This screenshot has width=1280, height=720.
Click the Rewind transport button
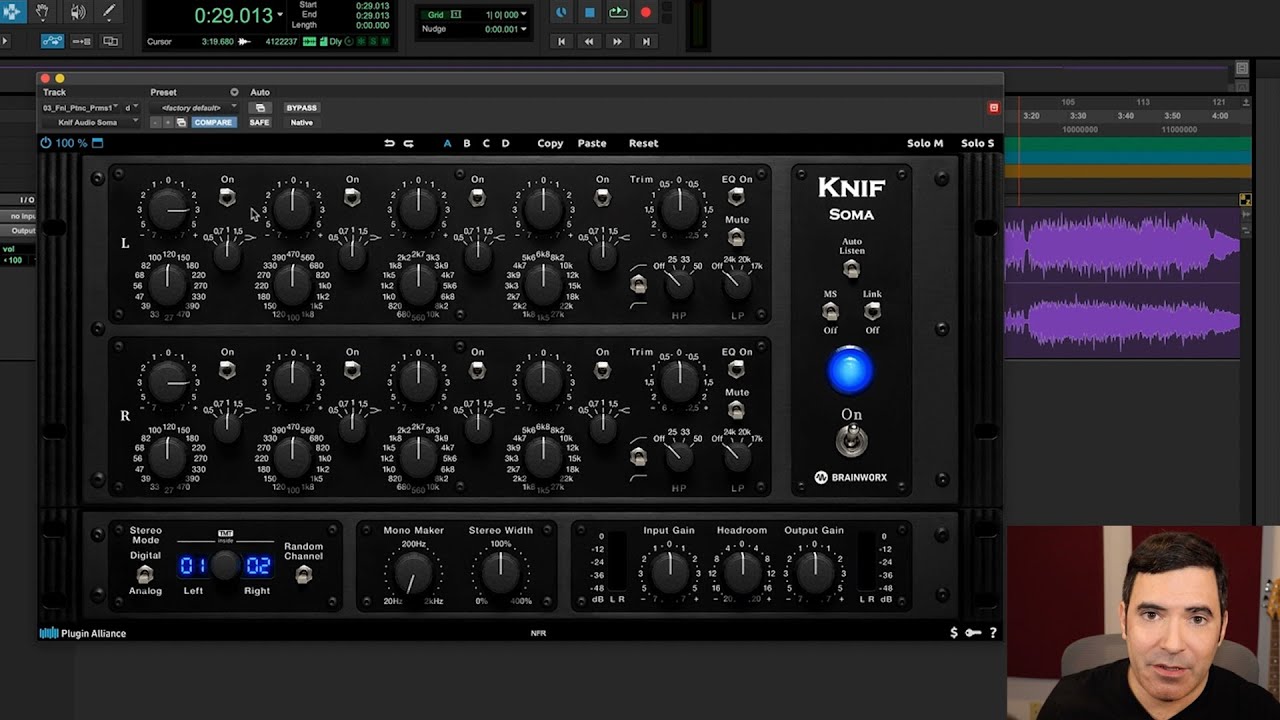(589, 41)
